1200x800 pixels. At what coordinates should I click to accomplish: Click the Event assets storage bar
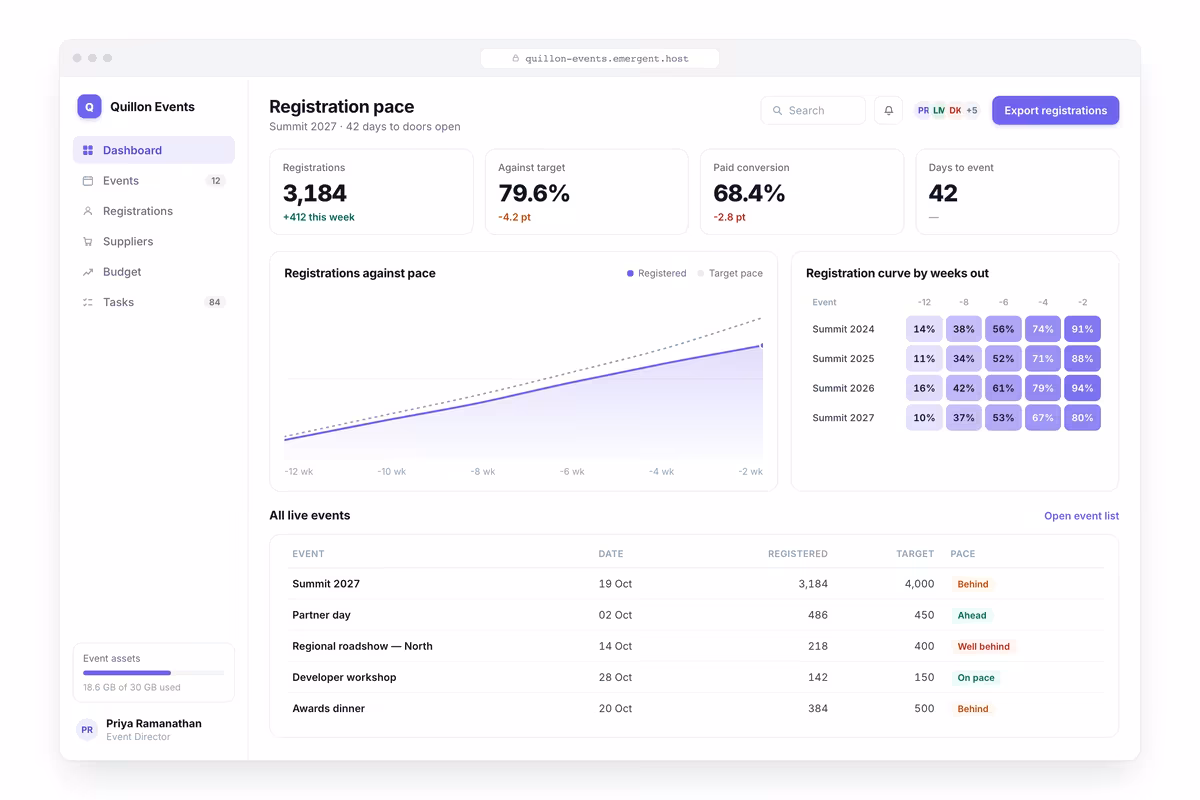[x=154, y=673]
